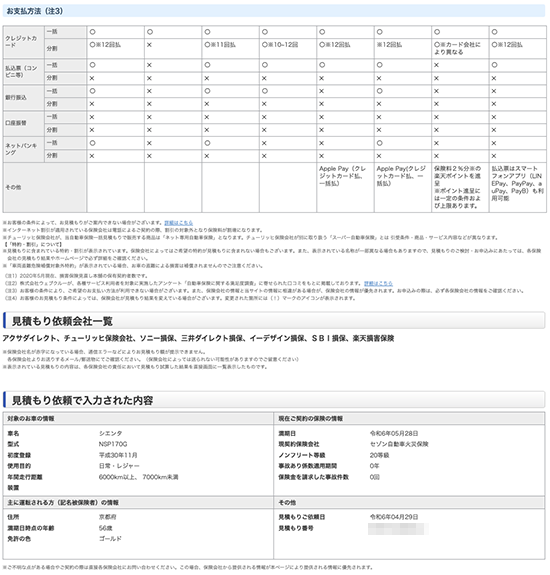The image size is (550, 575).
Task: Select the 払込票（コンビニ等） row label
Action: coord(23,72)
